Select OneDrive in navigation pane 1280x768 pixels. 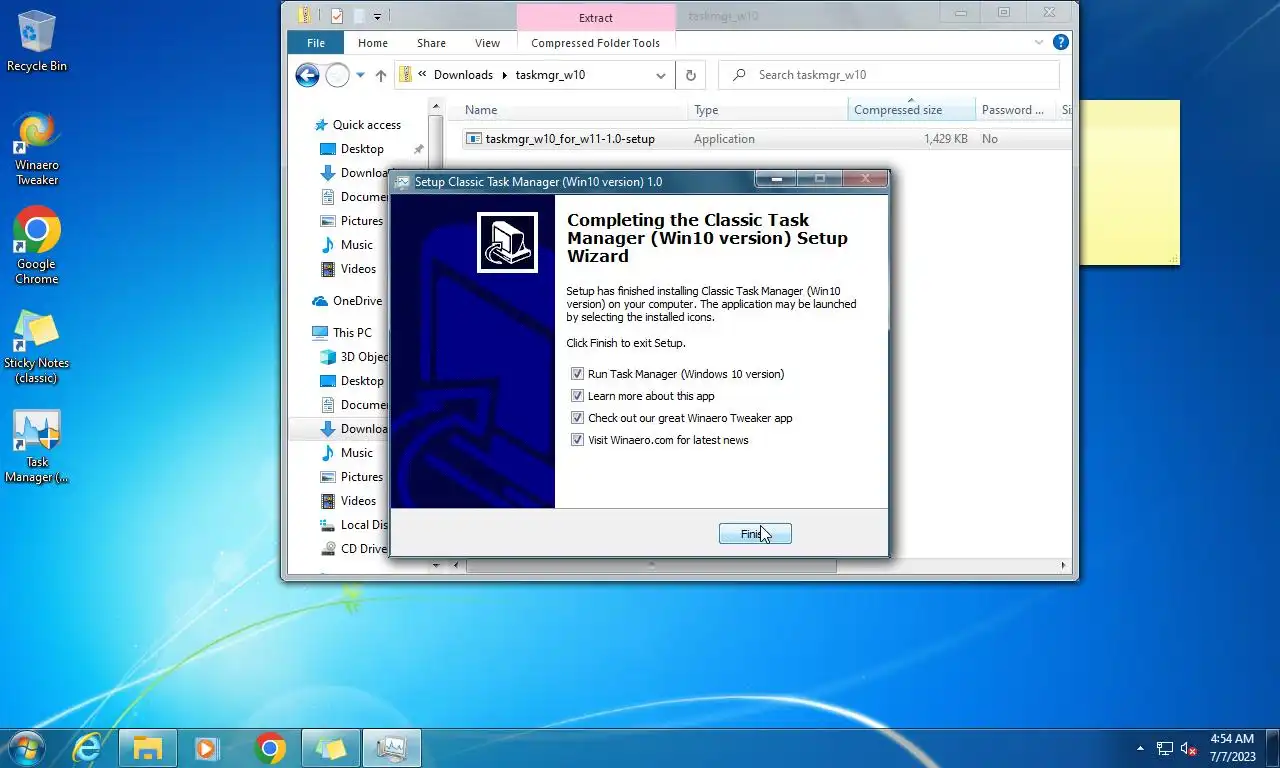pos(347,301)
